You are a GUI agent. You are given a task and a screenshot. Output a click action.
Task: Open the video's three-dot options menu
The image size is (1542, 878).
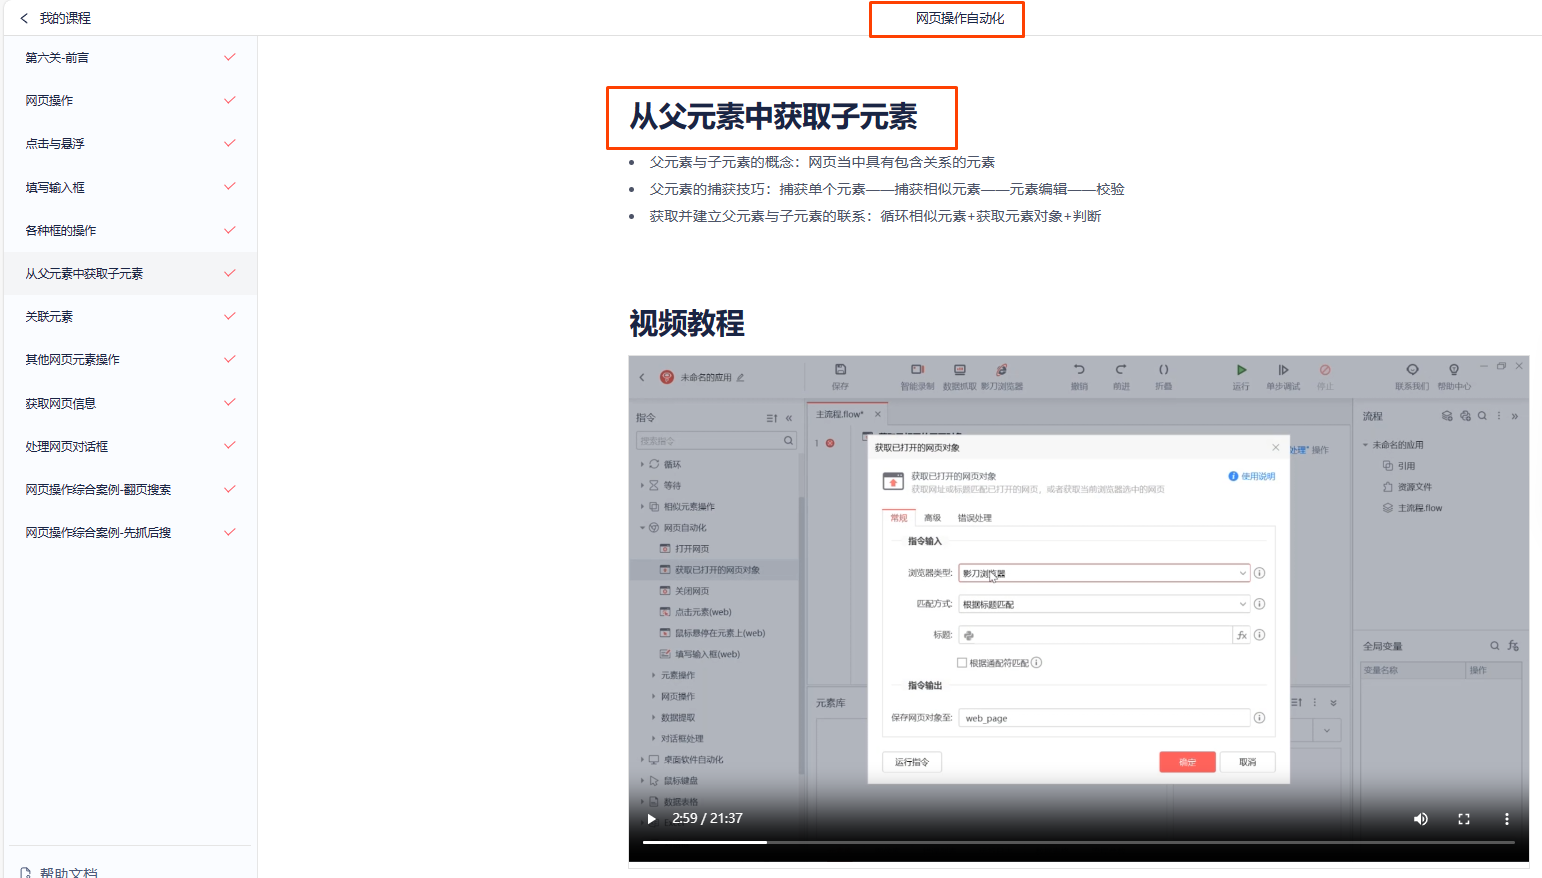tap(1506, 819)
